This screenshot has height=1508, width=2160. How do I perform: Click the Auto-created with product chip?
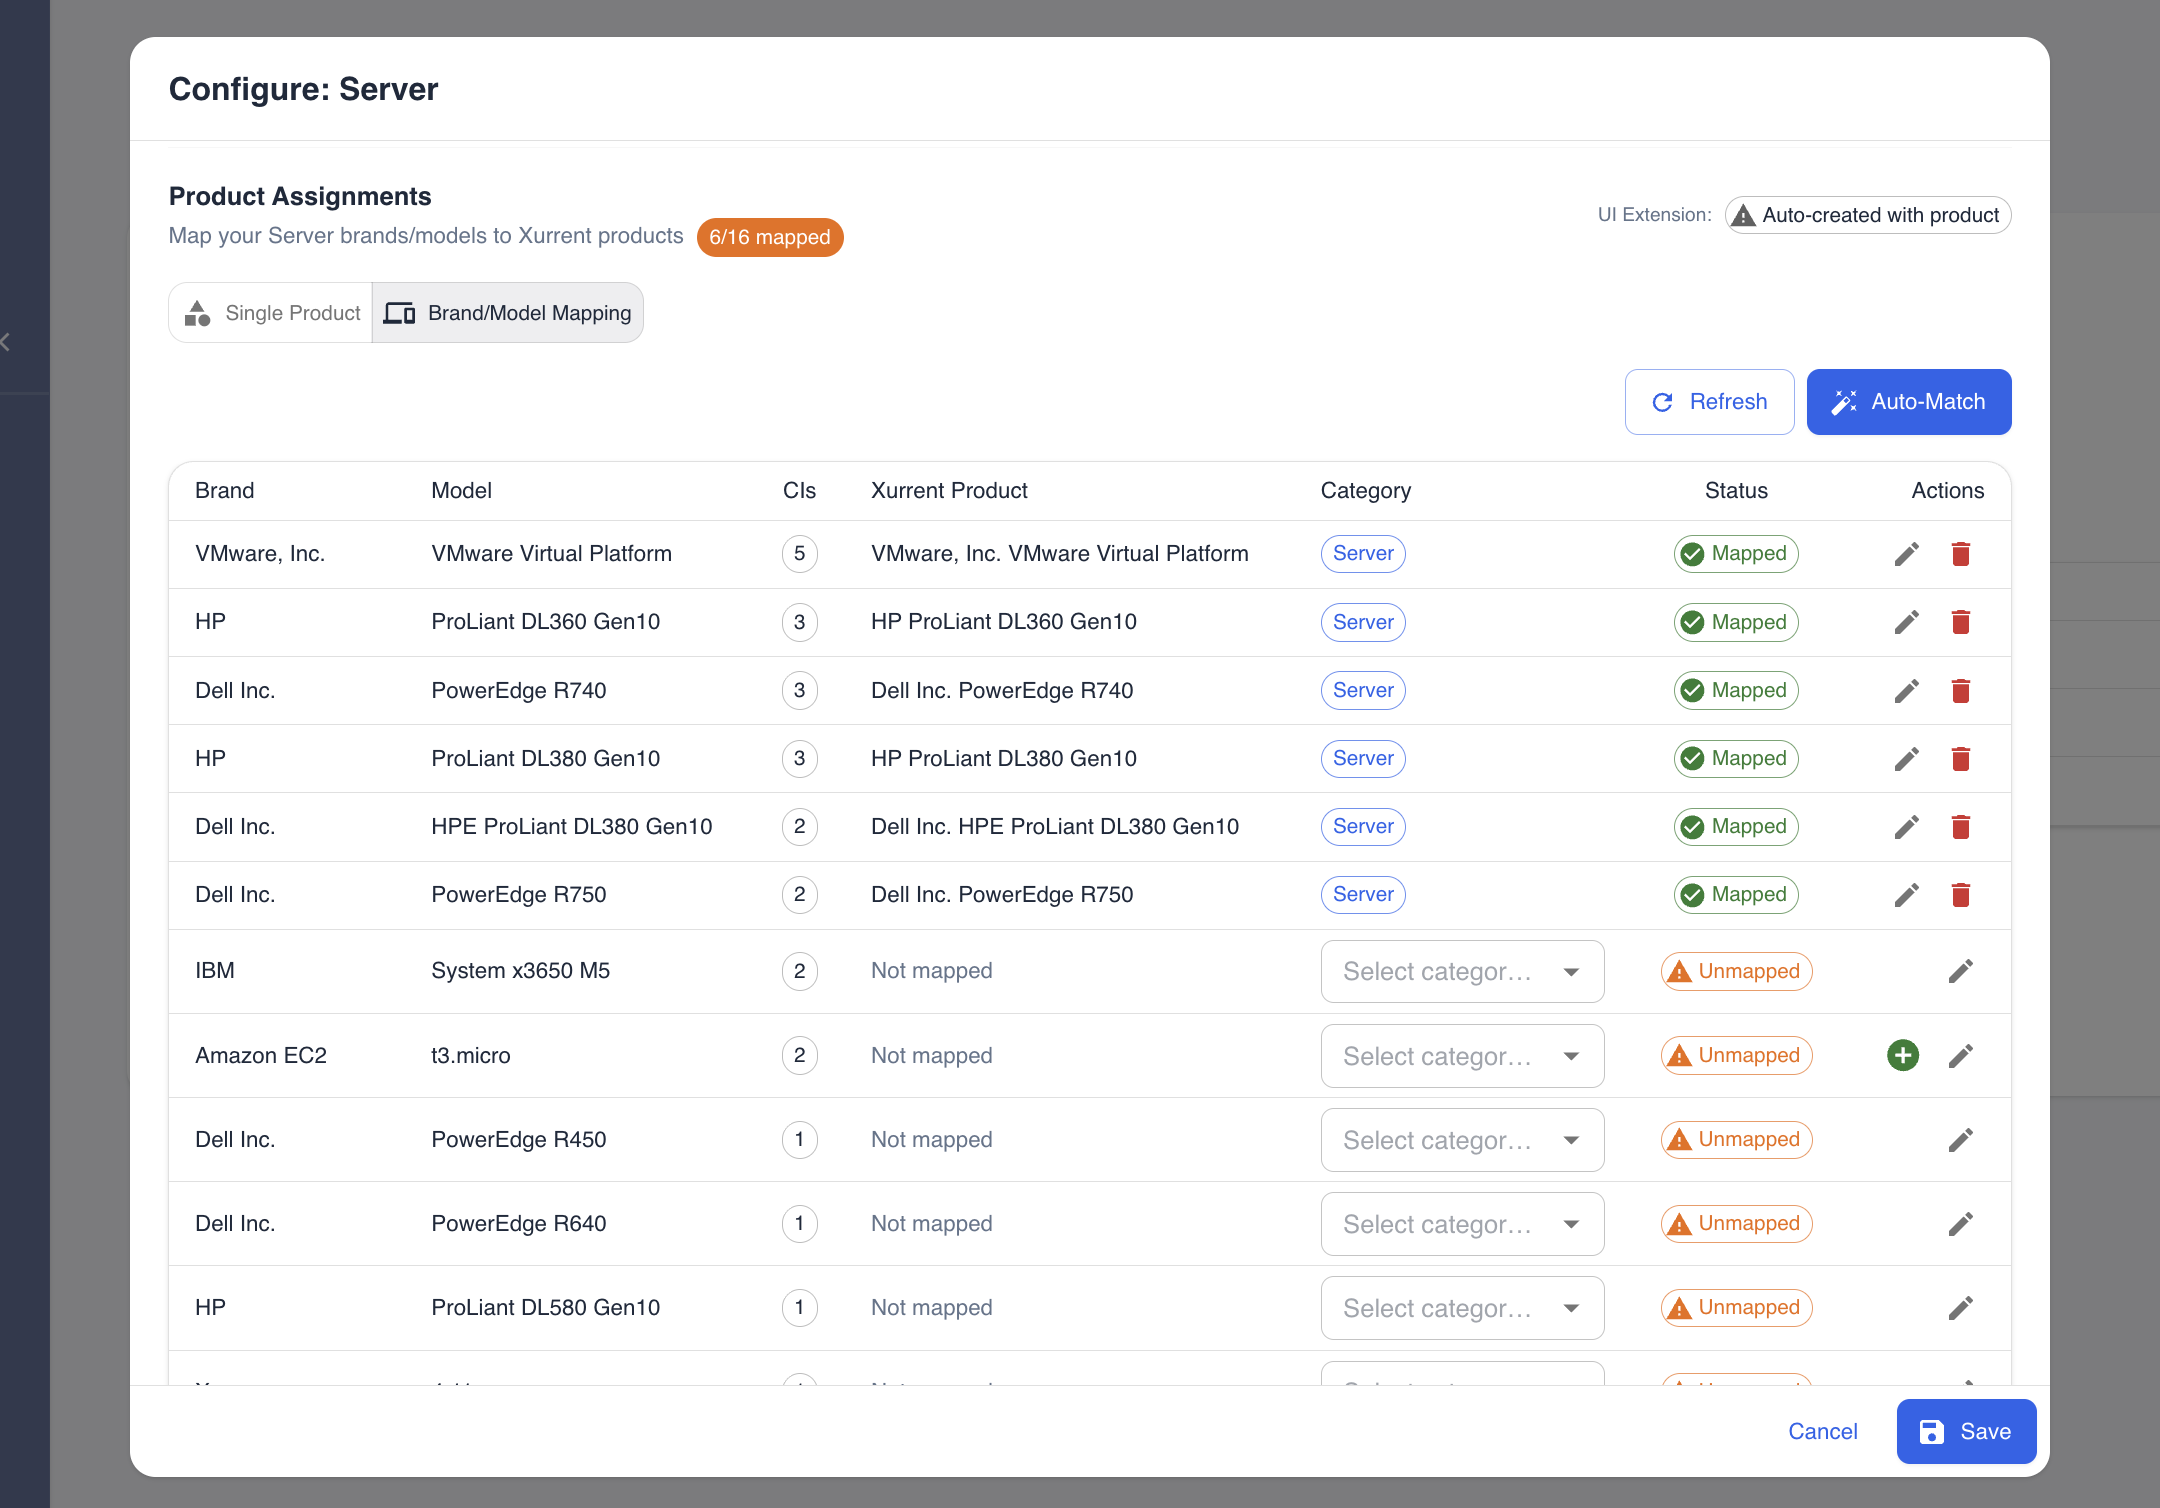(1867, 215)
